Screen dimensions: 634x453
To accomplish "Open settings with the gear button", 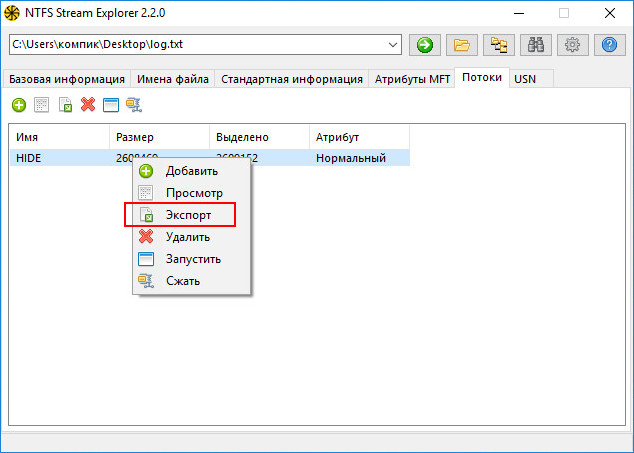I will click(x=573, y=45).
